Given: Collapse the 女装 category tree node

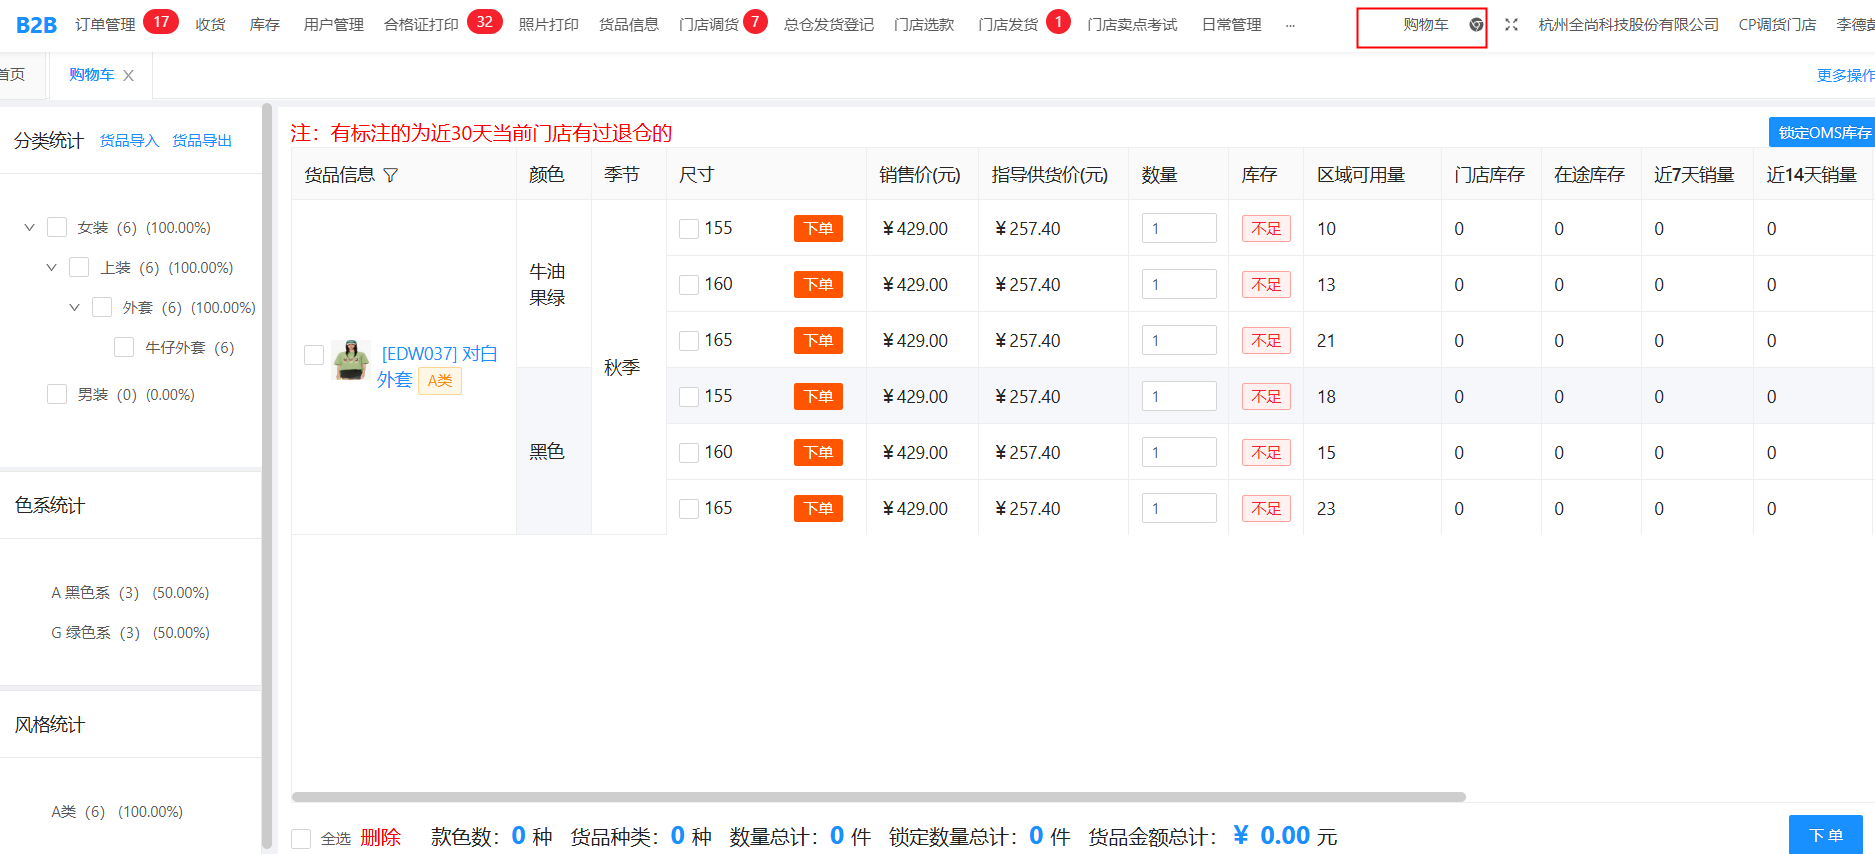Looking at the screenshot, I should coord(29,228).
